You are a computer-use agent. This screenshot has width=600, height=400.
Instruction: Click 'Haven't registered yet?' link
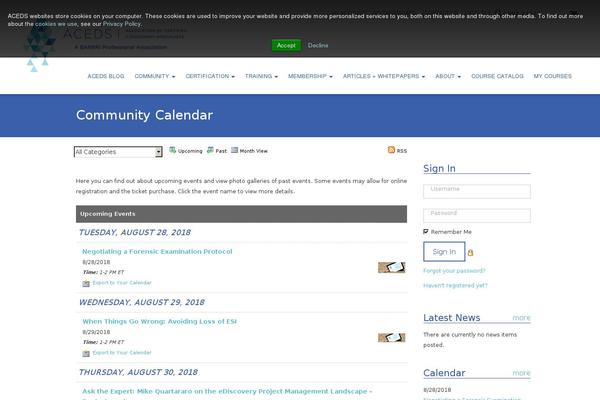(x=455, y=285)
